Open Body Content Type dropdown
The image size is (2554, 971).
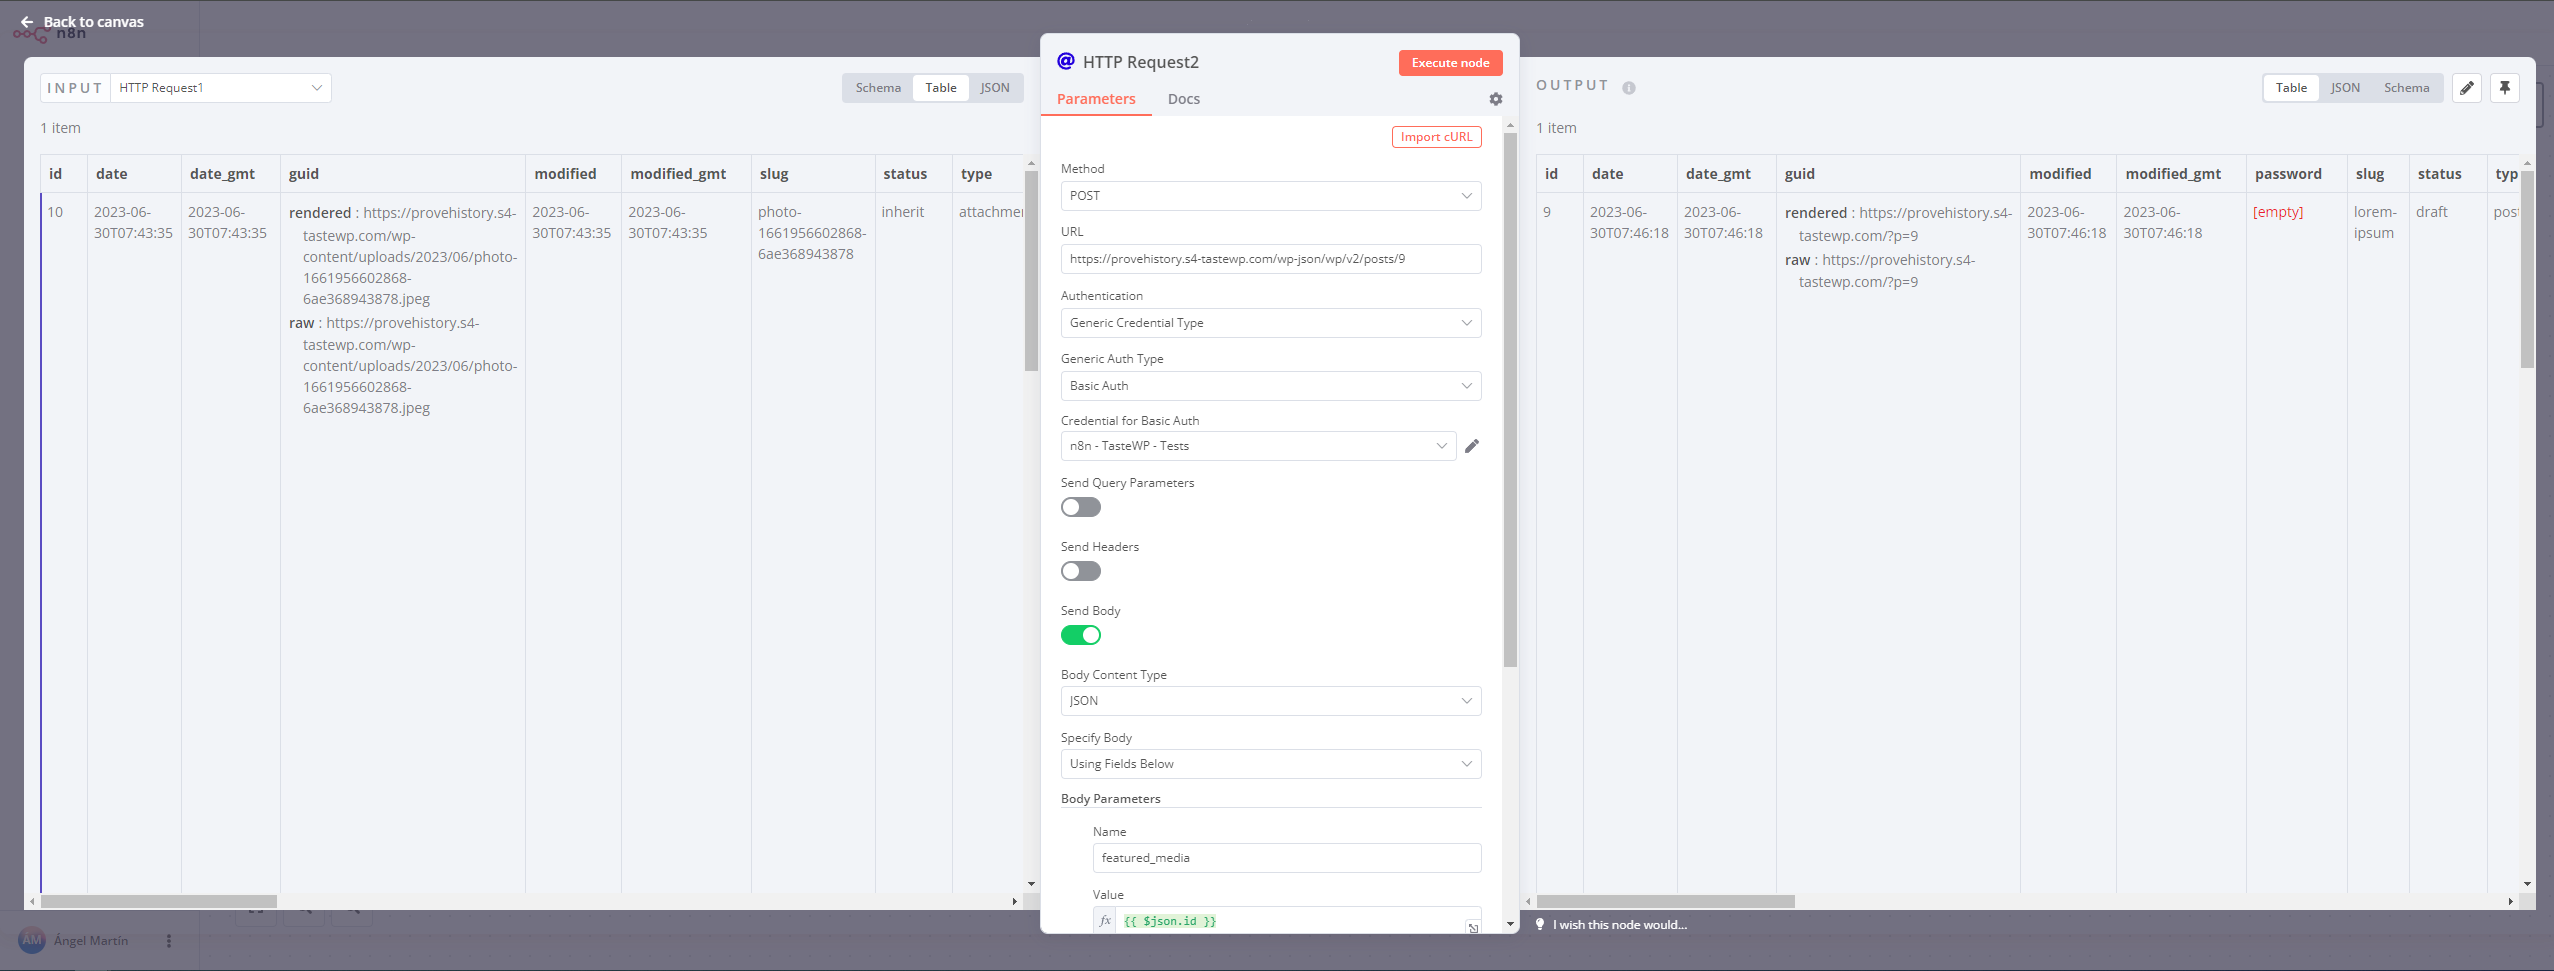tap(1270, 701)
